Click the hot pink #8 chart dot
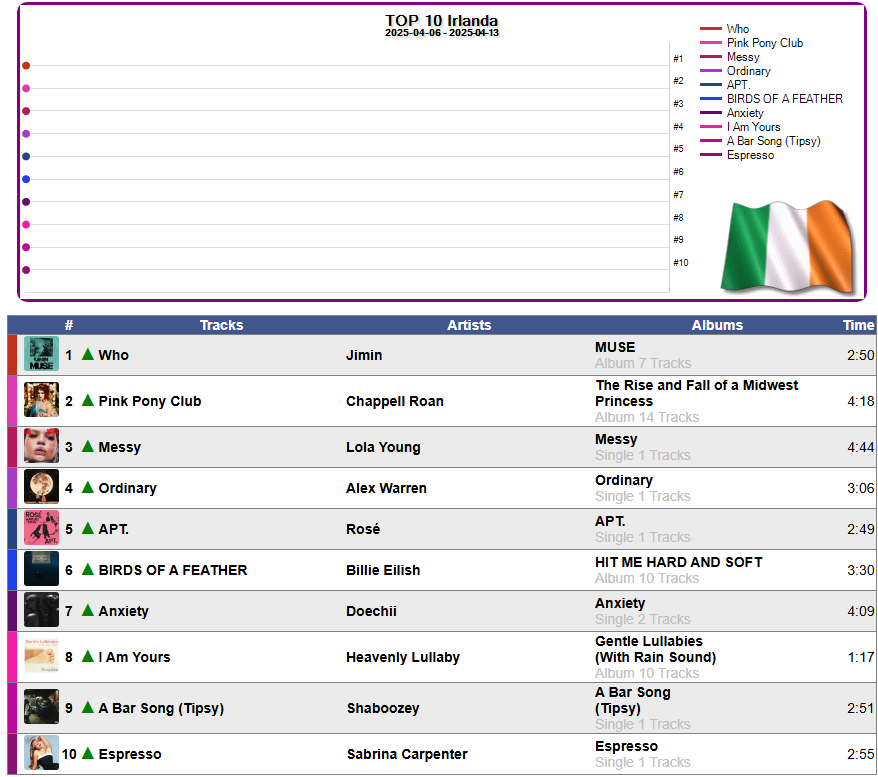Viewport: 878px width, 777px height. click(26, 224)
